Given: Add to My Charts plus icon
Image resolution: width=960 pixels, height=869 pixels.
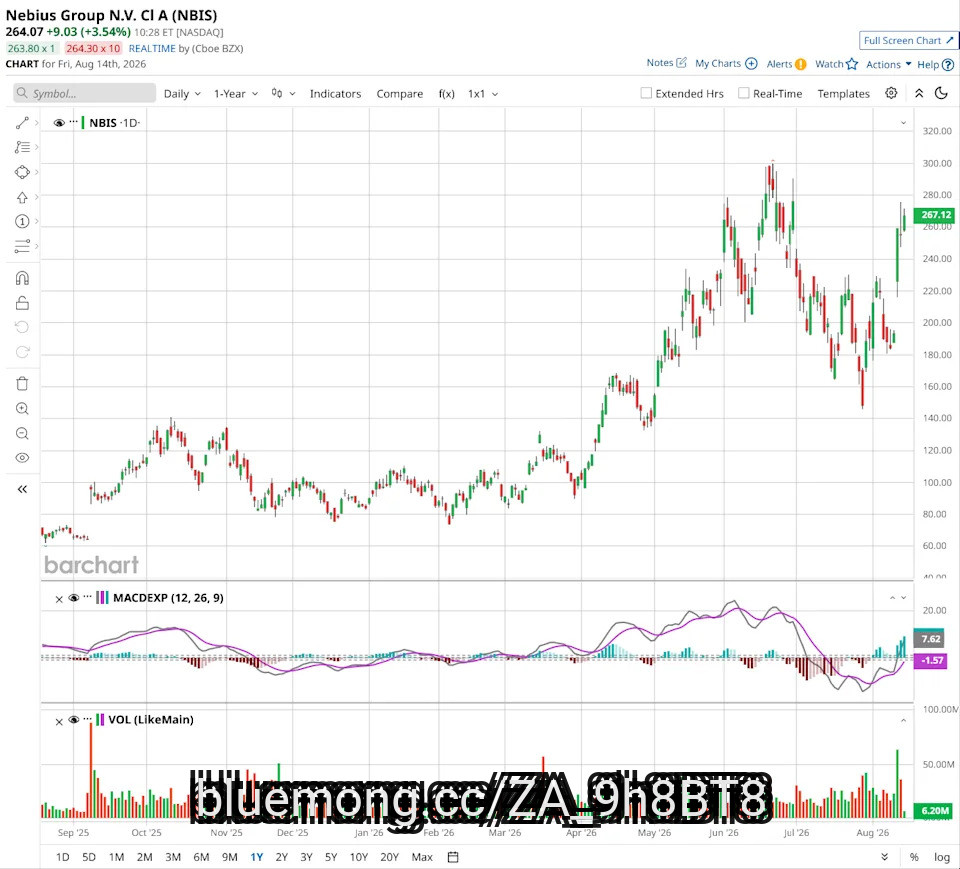Looking at the screenshot, I should (751, 63).
